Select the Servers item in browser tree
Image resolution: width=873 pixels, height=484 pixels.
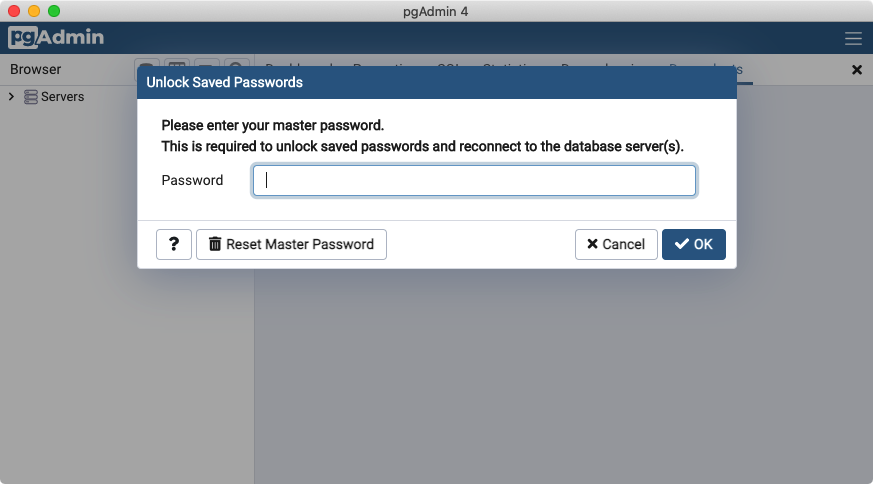62,97
